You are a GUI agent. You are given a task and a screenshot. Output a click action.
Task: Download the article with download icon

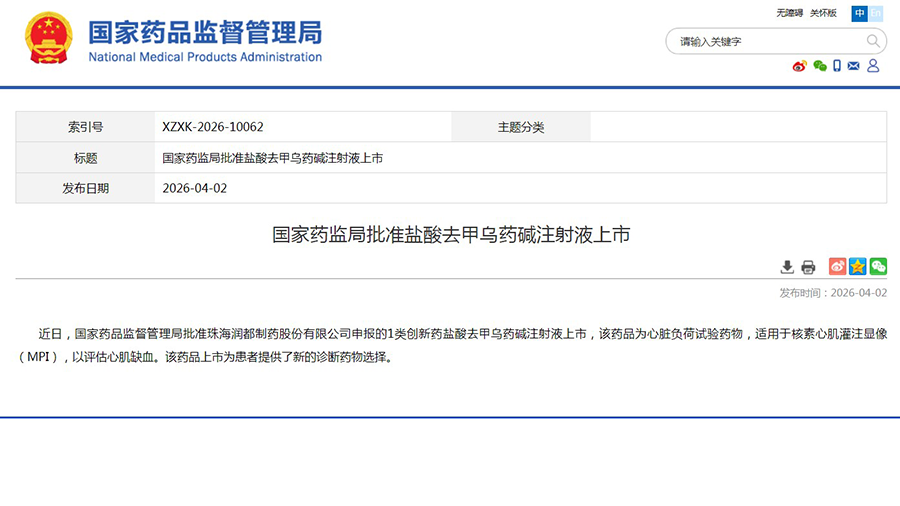[787, 267]
